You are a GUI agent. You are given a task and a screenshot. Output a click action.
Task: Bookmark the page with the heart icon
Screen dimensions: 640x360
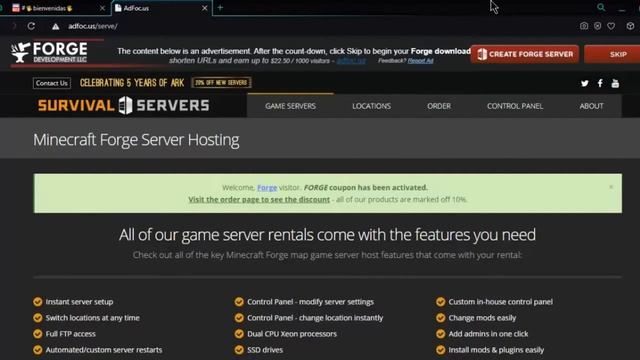611,26
